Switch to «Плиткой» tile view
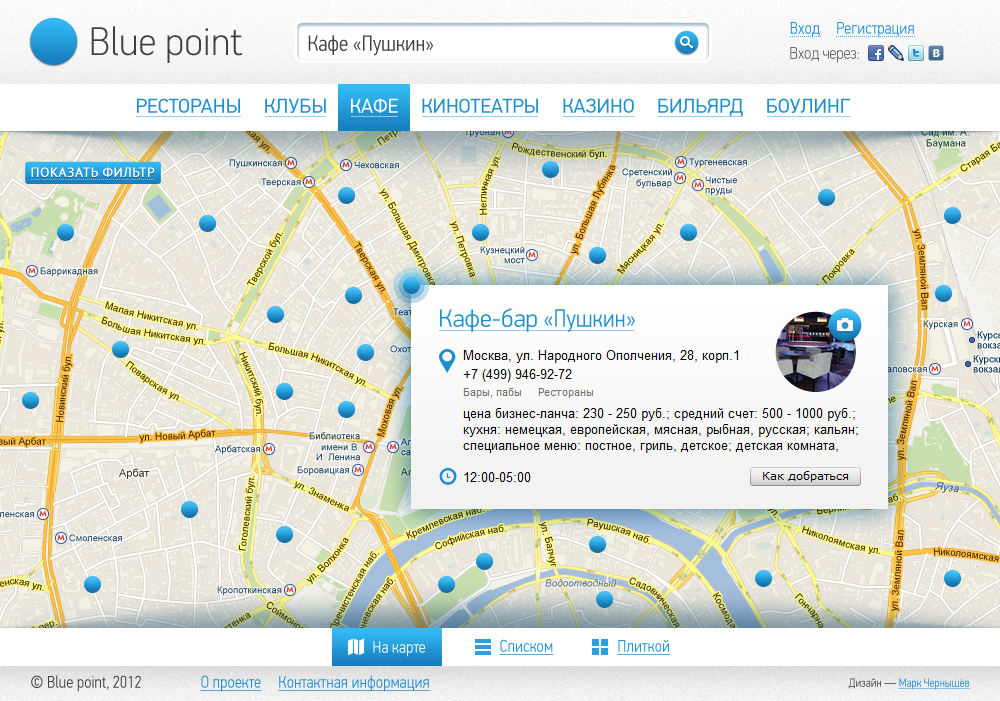Screen dimensions: 1000x701 click(631, 647)
